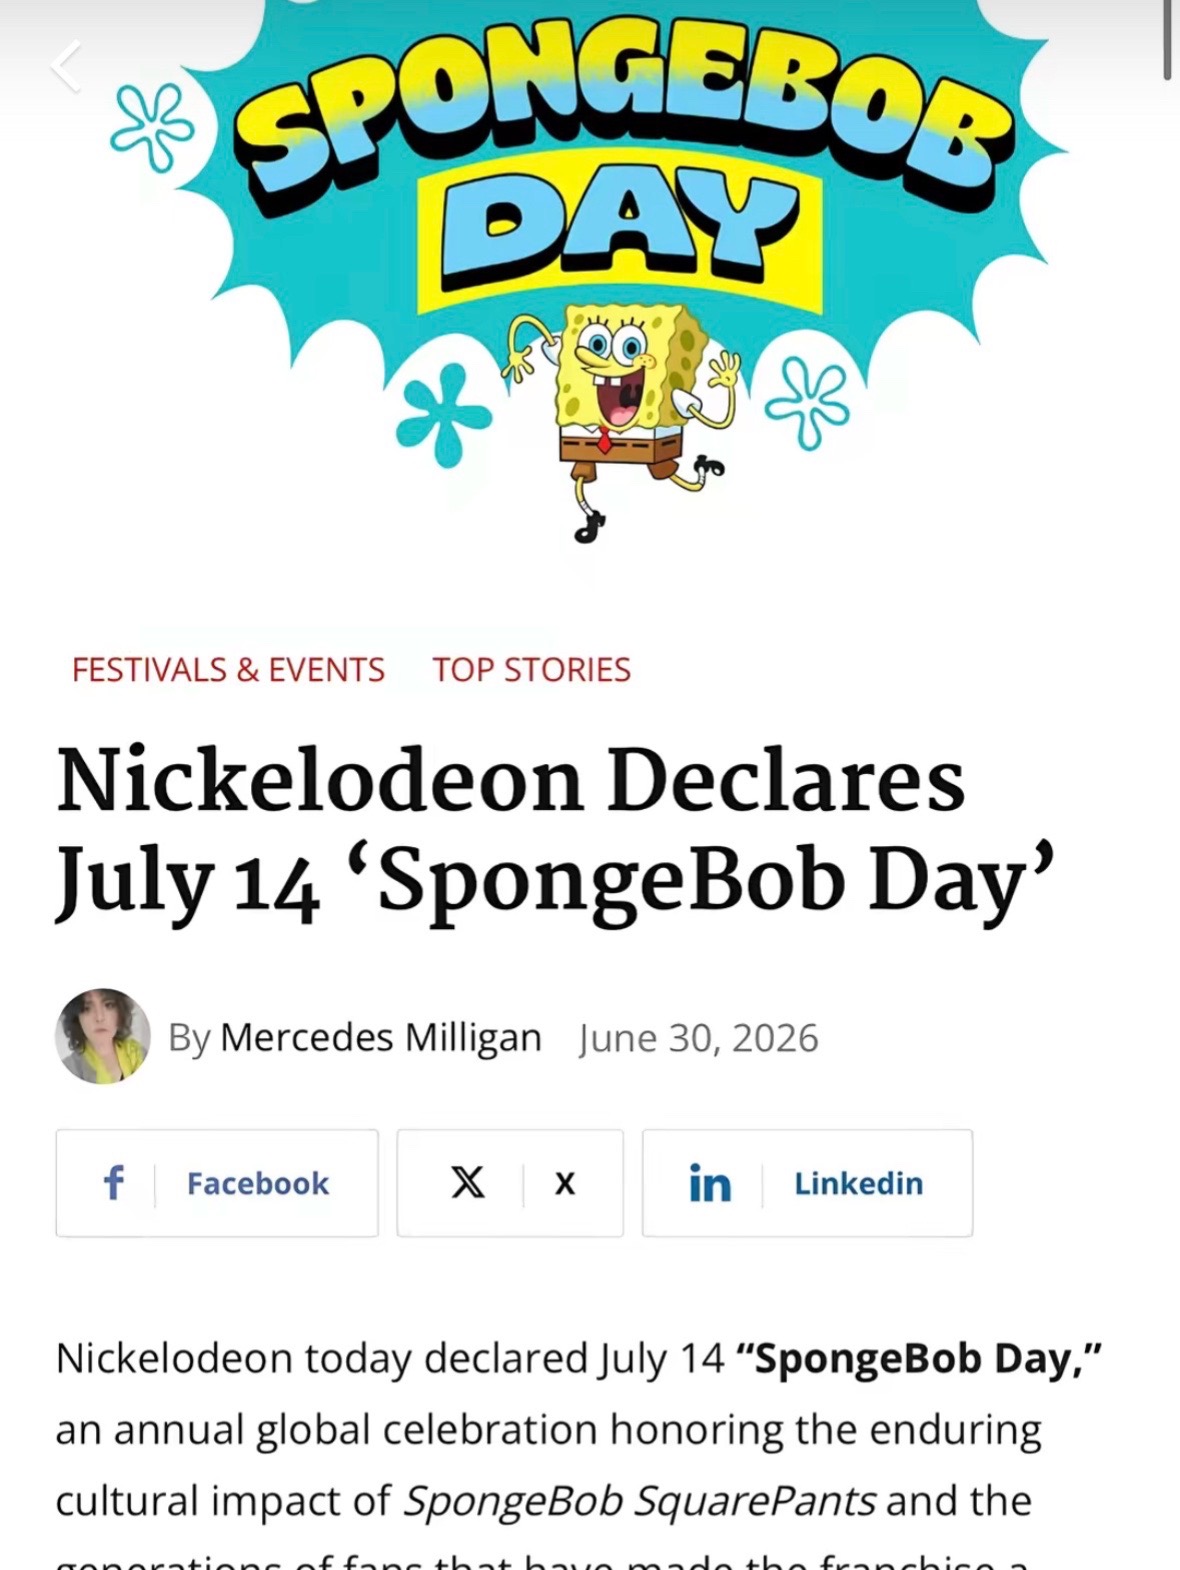Click the SpongeBob SquarePants italic title
This screenshot has height=1570, width=1180.
(x=640, y=1501)
